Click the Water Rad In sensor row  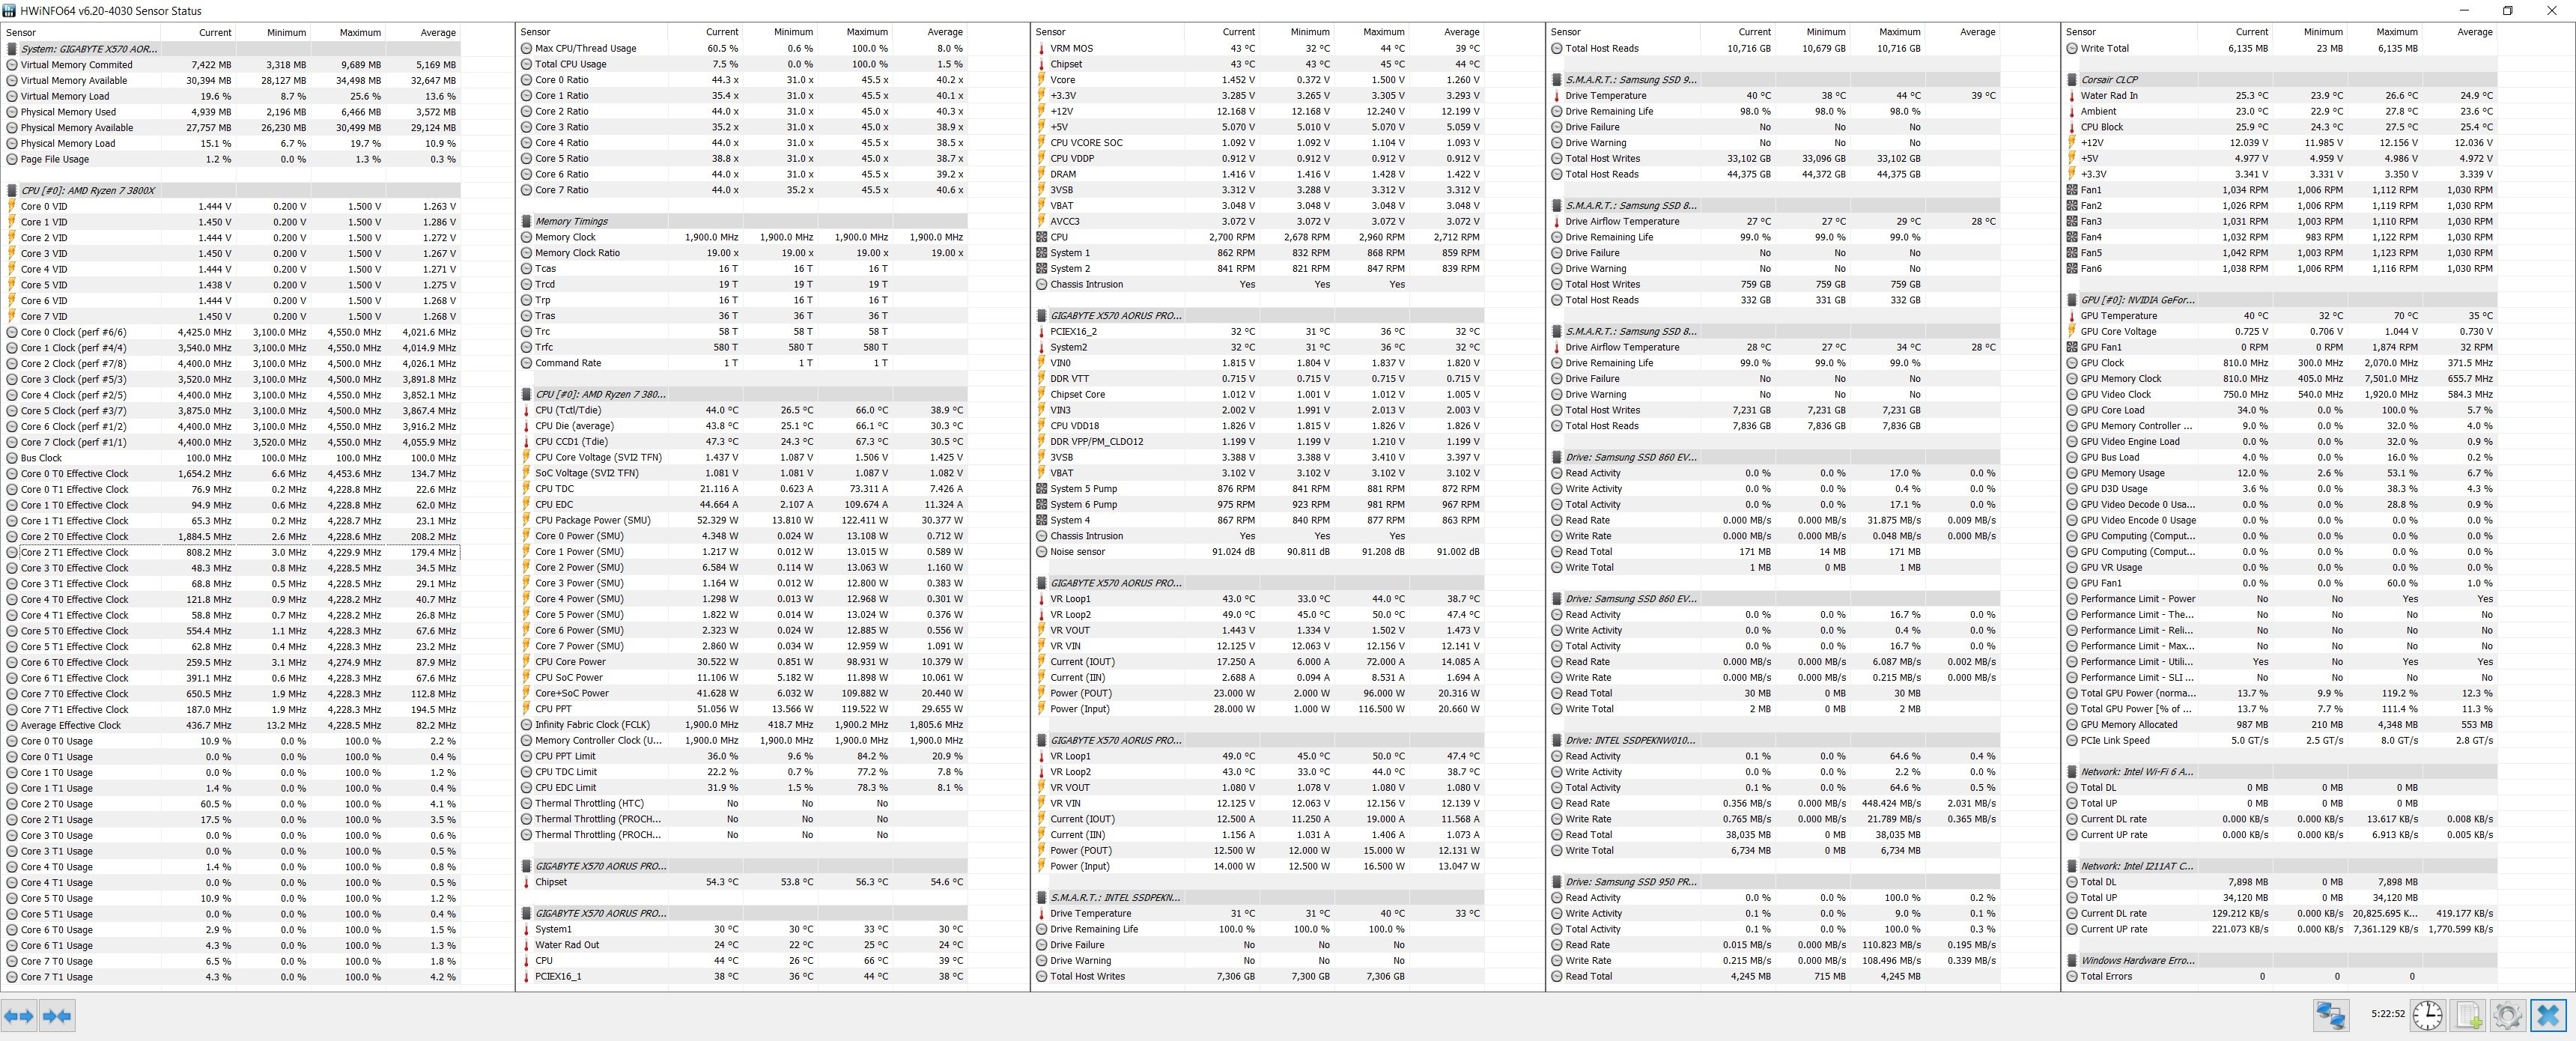click(2109, 96)
